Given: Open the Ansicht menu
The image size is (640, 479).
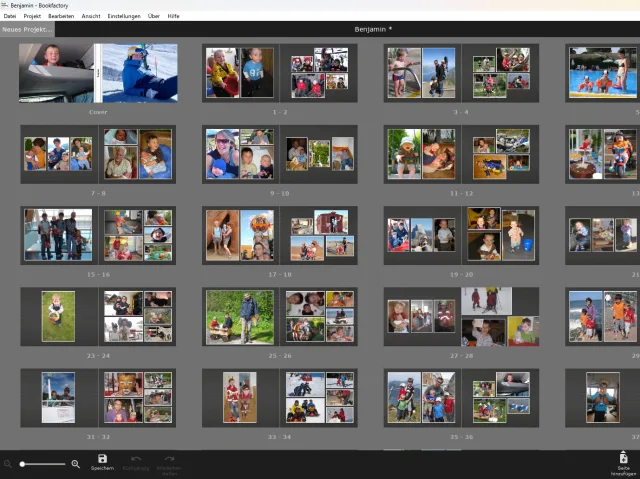Looking at the screenshot, I should (91, 16).
